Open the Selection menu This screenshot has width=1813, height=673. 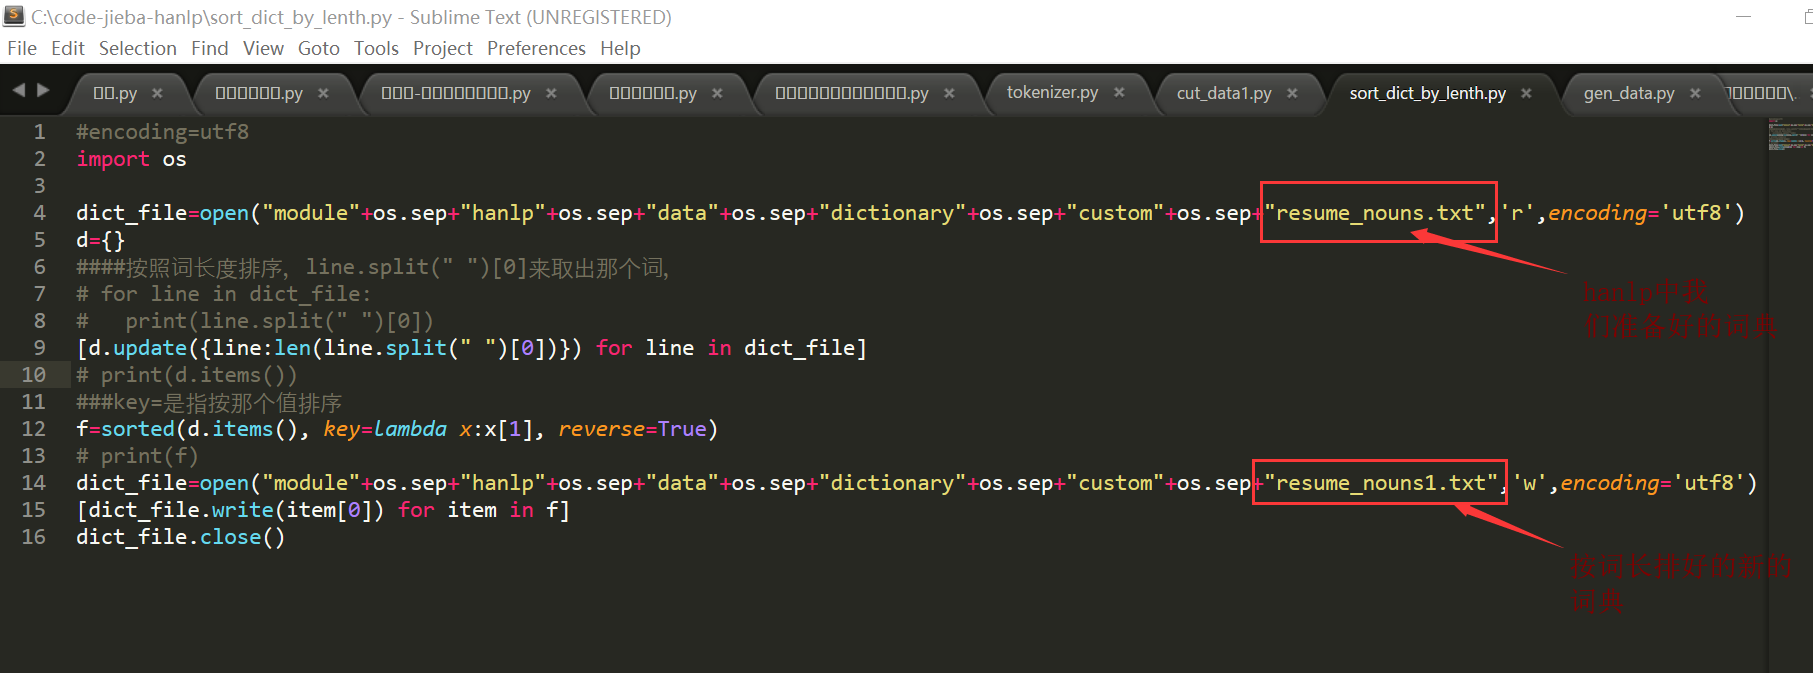coord(138,48)
